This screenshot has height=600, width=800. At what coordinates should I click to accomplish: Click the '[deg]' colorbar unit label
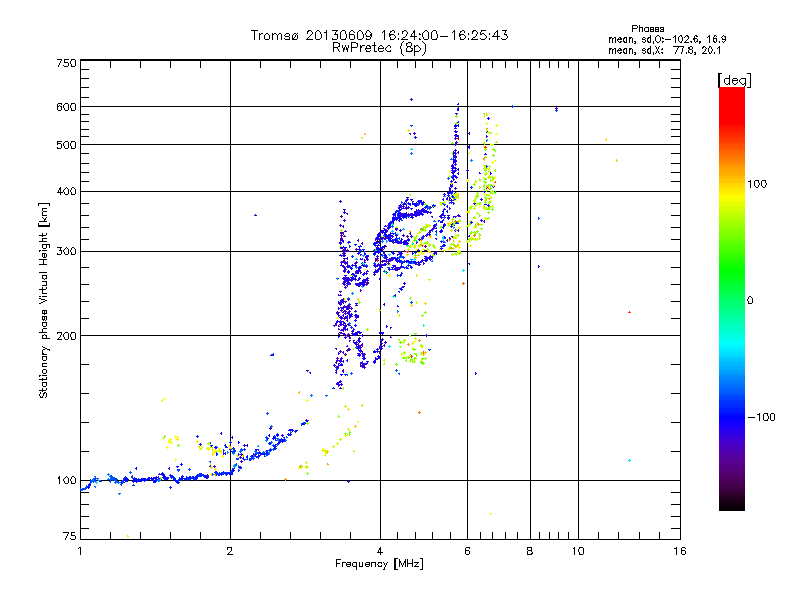tap(734, 81)
